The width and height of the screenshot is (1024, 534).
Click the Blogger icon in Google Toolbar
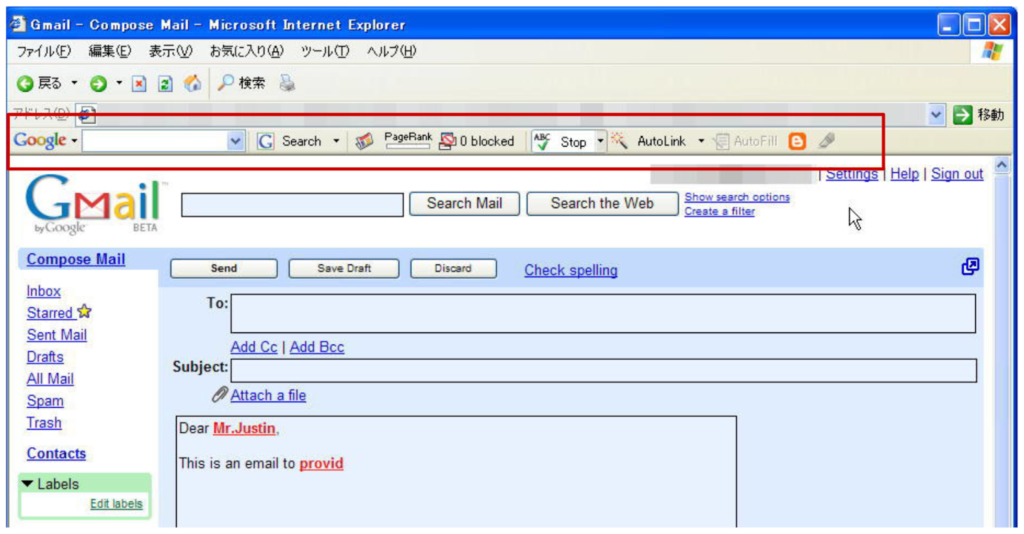pyautogui.click(x=797, y=142)
